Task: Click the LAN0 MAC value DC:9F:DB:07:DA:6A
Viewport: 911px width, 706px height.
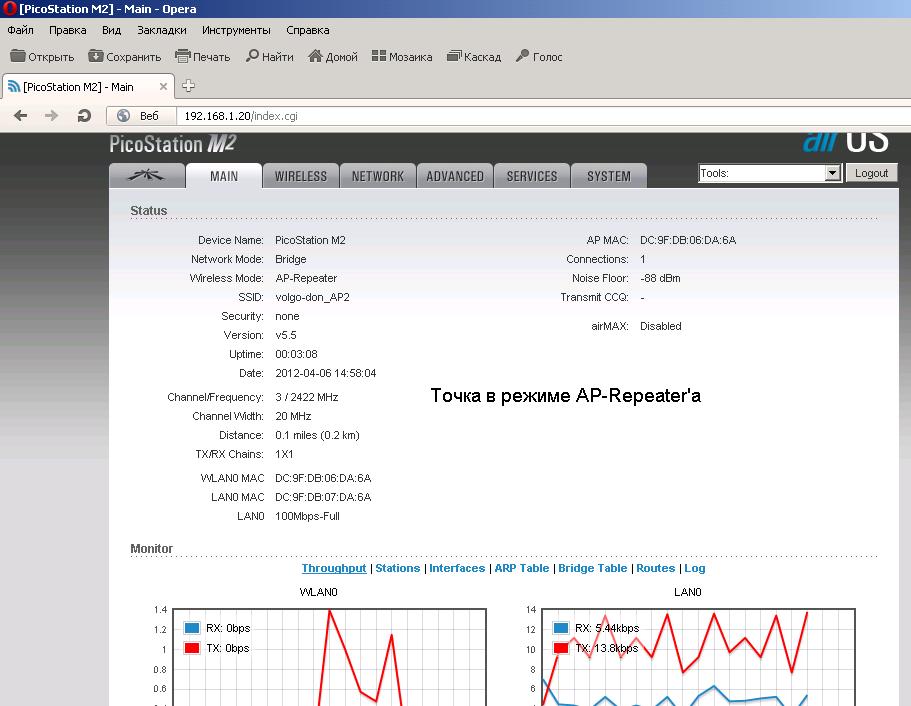Action: pyautogui.click(x=323, y=497)
